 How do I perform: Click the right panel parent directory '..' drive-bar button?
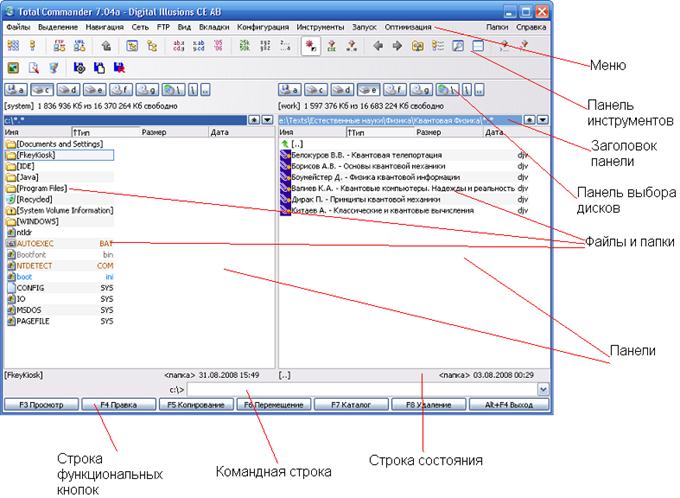point(479,90)
